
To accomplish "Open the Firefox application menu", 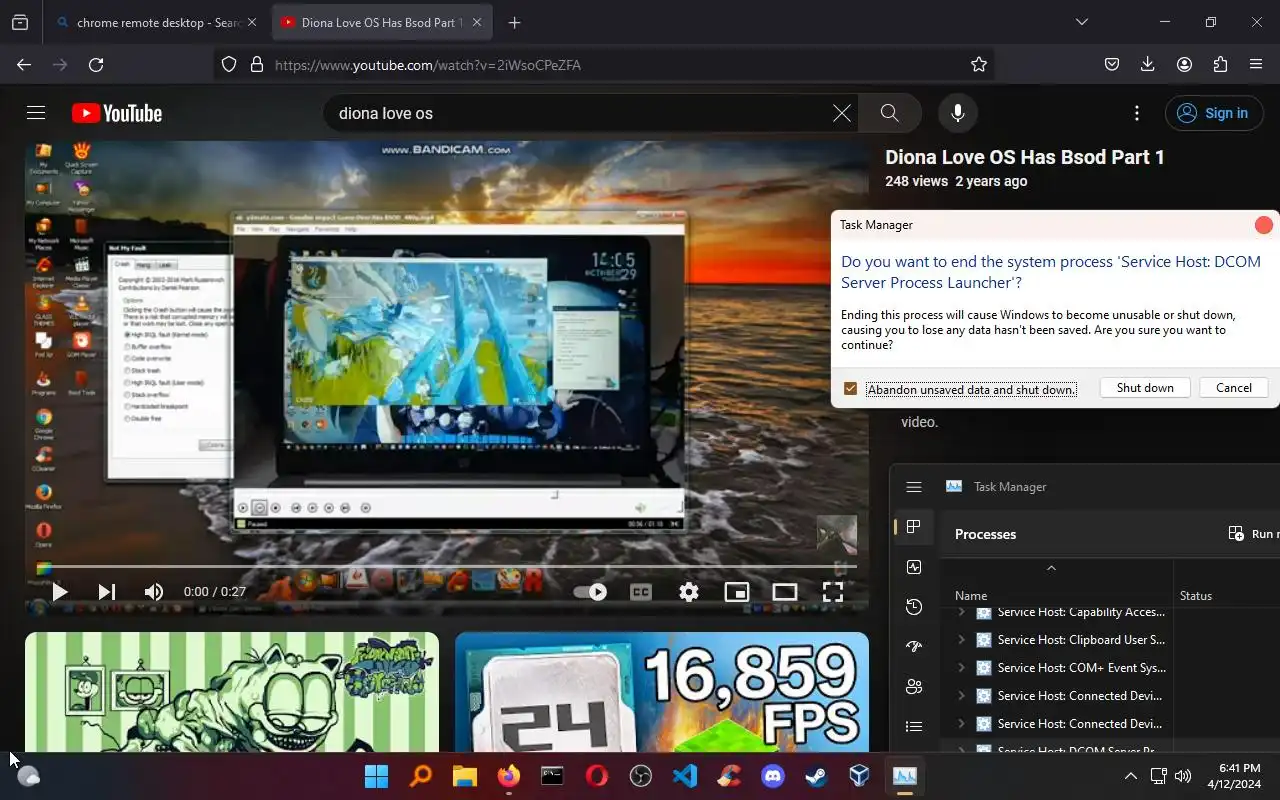I will pyautogui.click(x=1256, y=64).
